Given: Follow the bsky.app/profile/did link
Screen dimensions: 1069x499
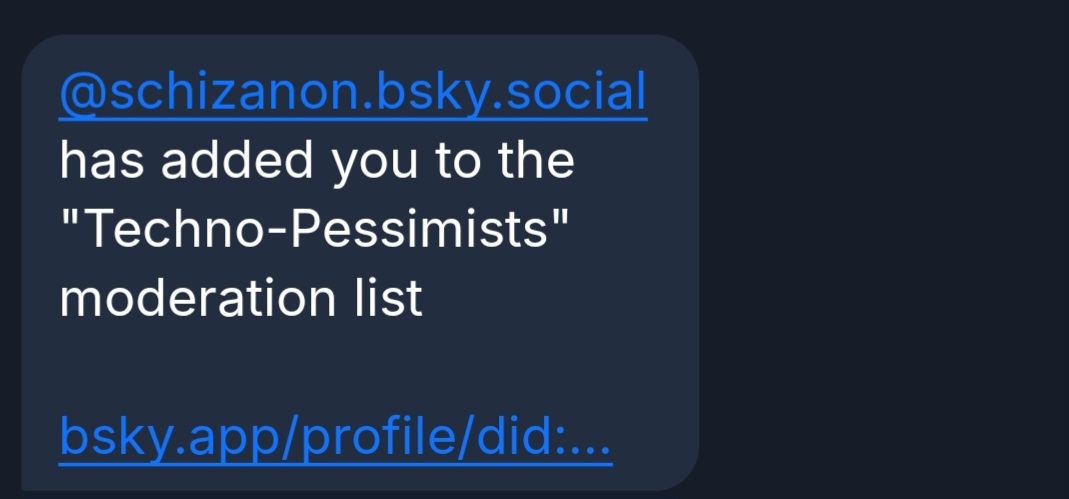Looking at the screenshot, I should click(x=335, y=436).
